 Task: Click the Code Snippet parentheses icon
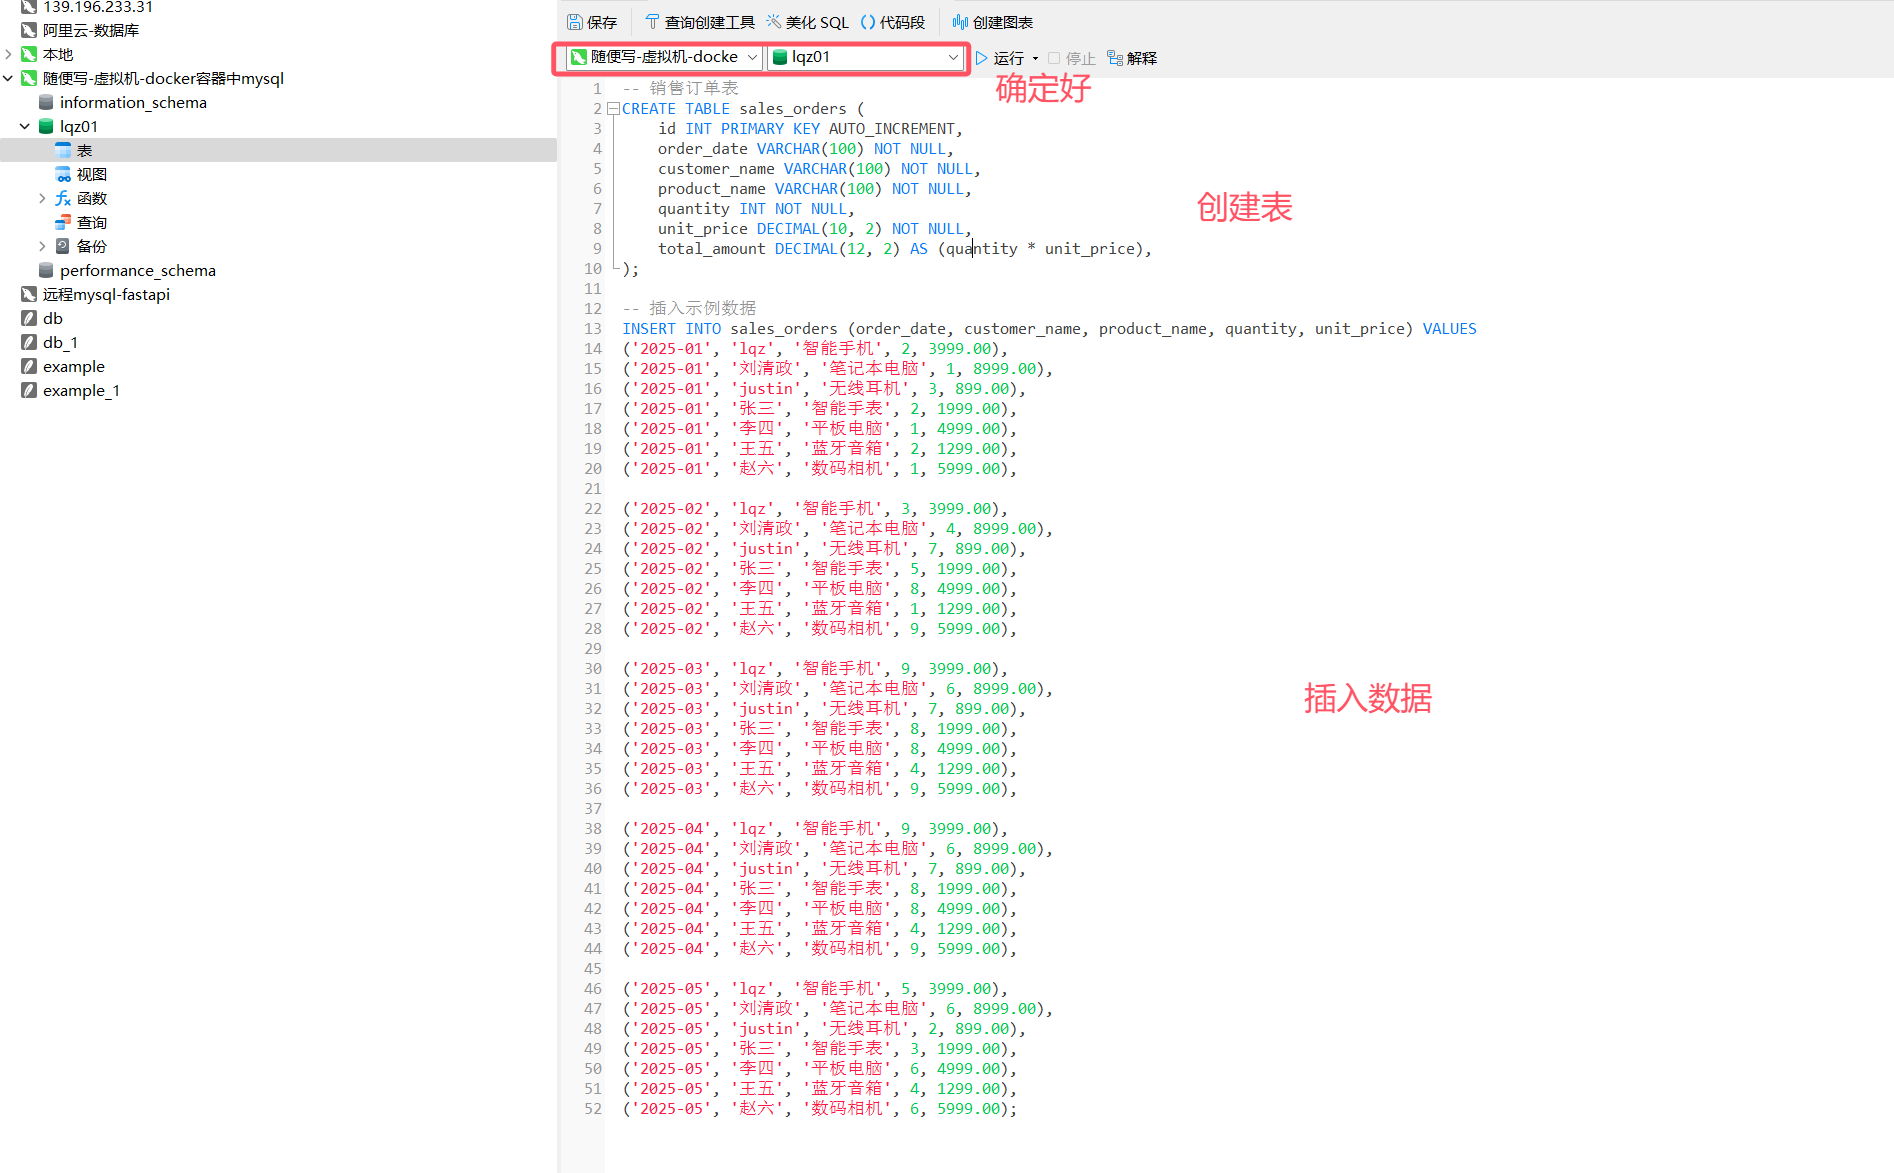click(x=868, y=22)
